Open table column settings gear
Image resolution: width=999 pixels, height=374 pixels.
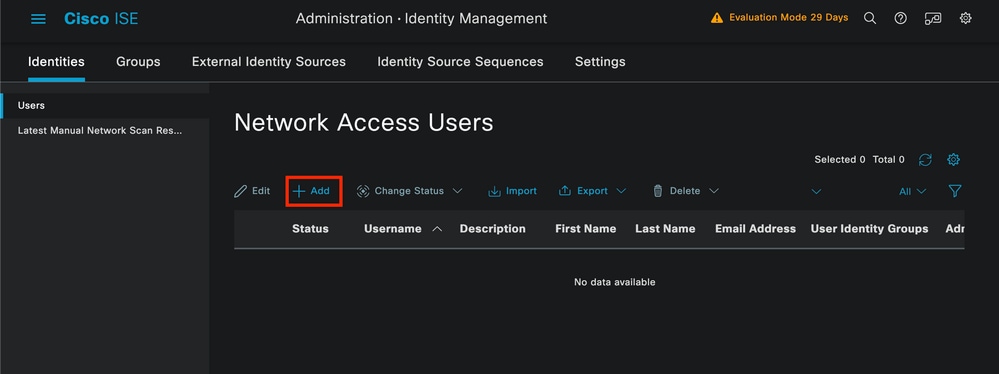953,160
